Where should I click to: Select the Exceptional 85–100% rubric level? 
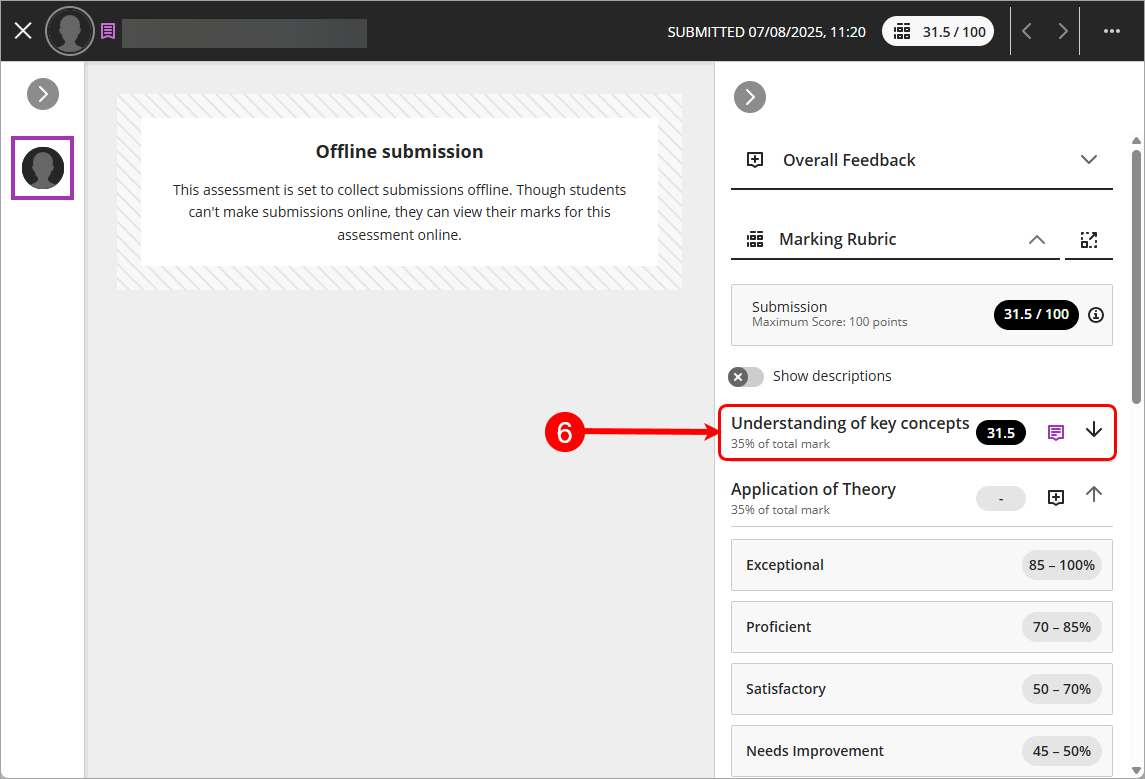tap(921, 565)
